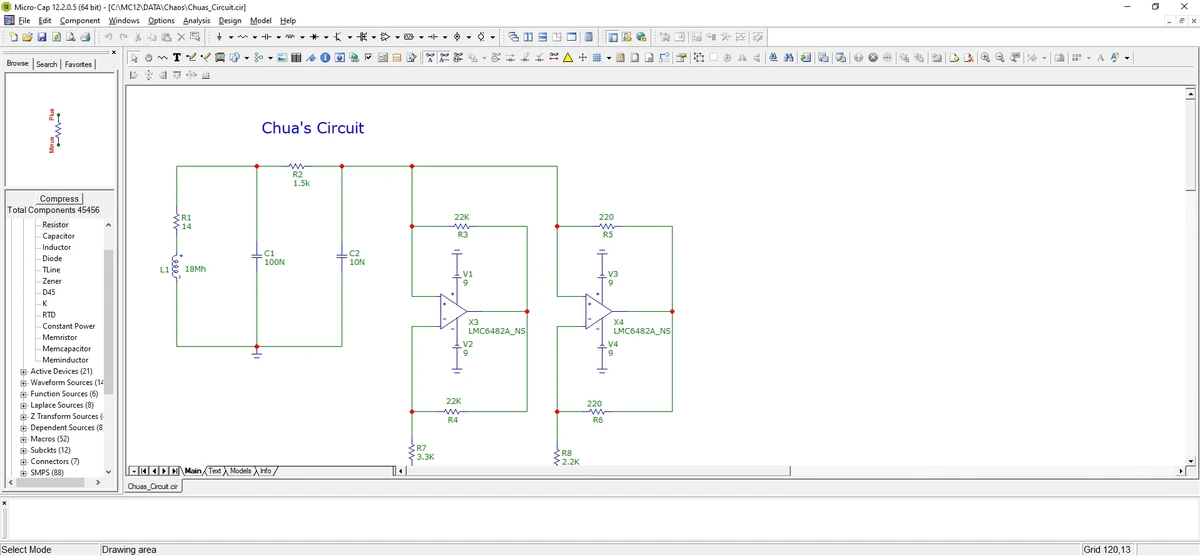
Task: Switch to the Info page tab
Action: tap(266, 470)
